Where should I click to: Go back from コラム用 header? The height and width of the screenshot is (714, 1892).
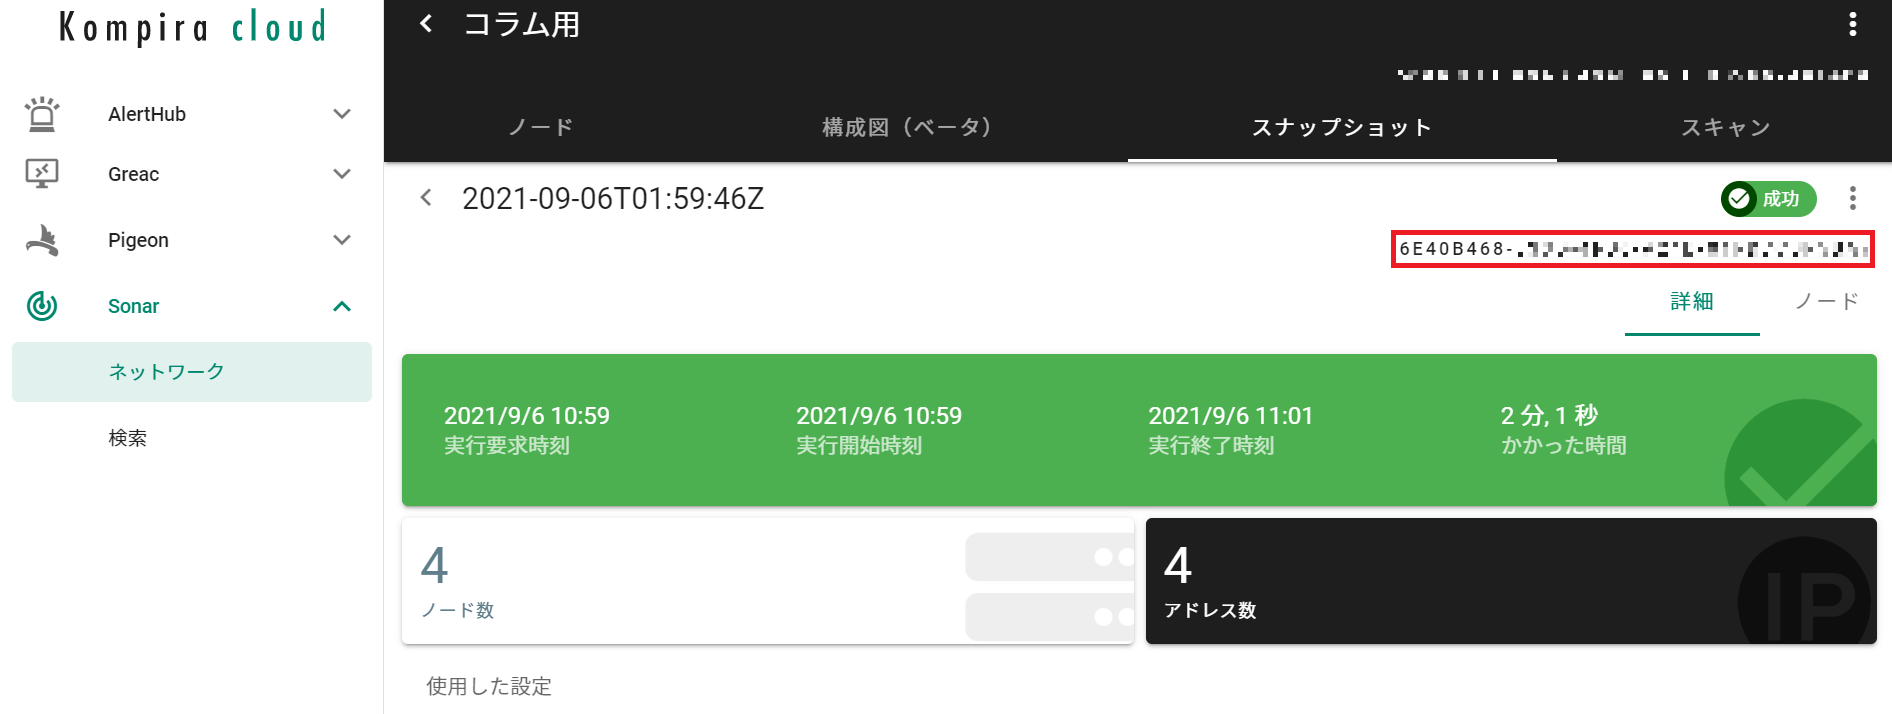point(427,24)
